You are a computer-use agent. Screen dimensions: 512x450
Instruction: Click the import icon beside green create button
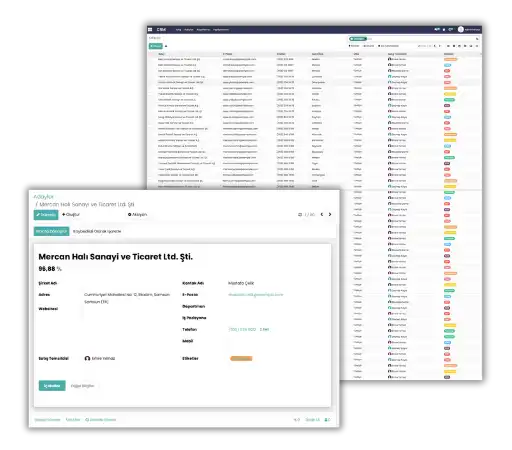click(166, 46)
